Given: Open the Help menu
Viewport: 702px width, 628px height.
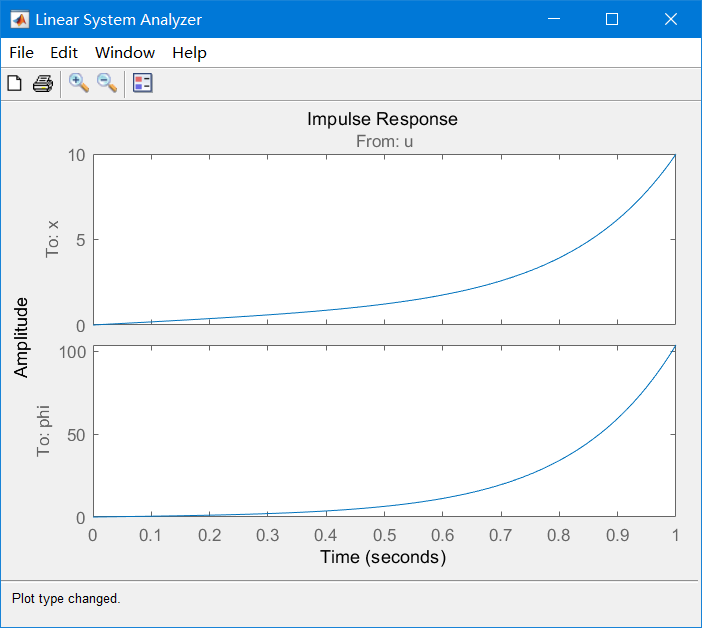Looking at the screenshot, I should [189, 53].
